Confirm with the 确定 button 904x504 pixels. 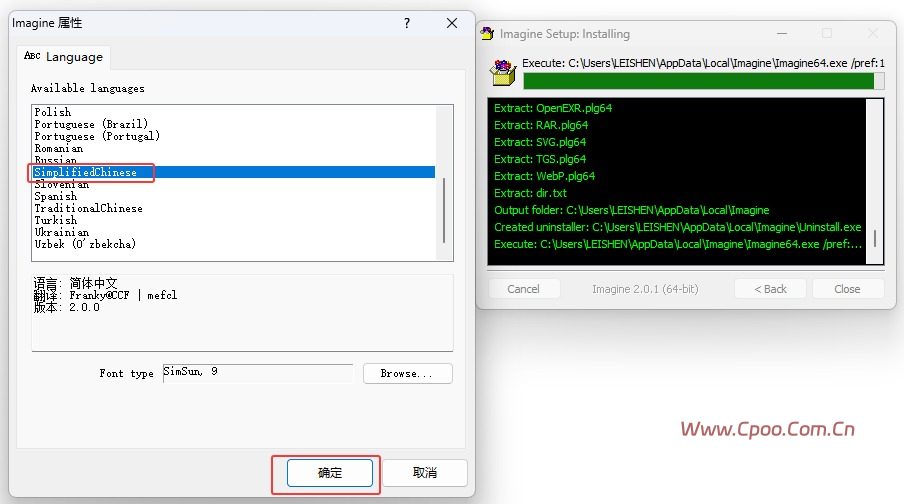[x=330, y=473]
